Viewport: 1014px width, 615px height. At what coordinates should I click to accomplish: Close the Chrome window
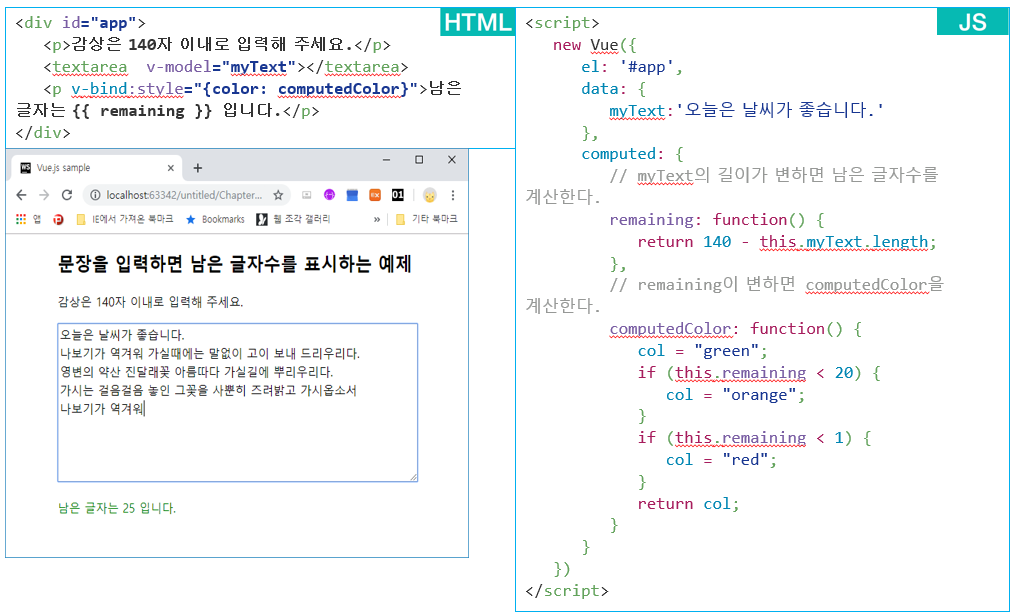452,160
